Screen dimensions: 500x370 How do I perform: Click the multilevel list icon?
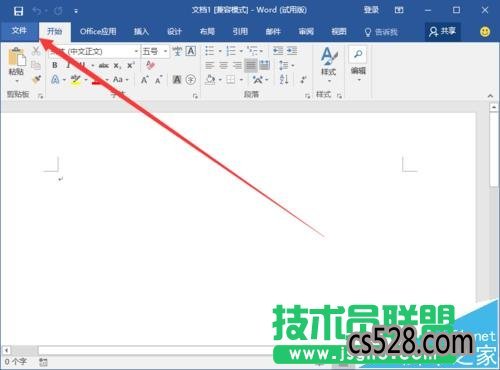click(252, 51)
